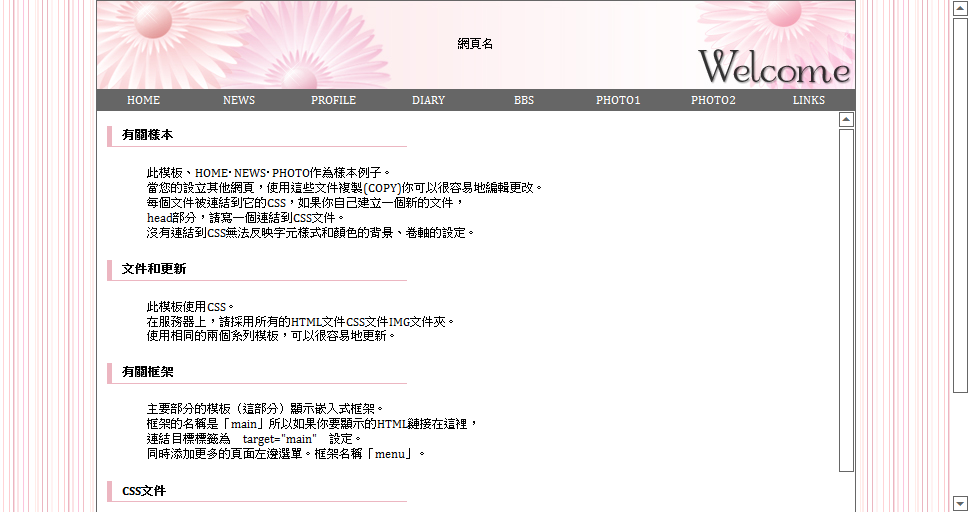The height and width of the screenshot is (512, 969).
Task: Click the 網頁名 site title text
Action: [x=475, y=44]
